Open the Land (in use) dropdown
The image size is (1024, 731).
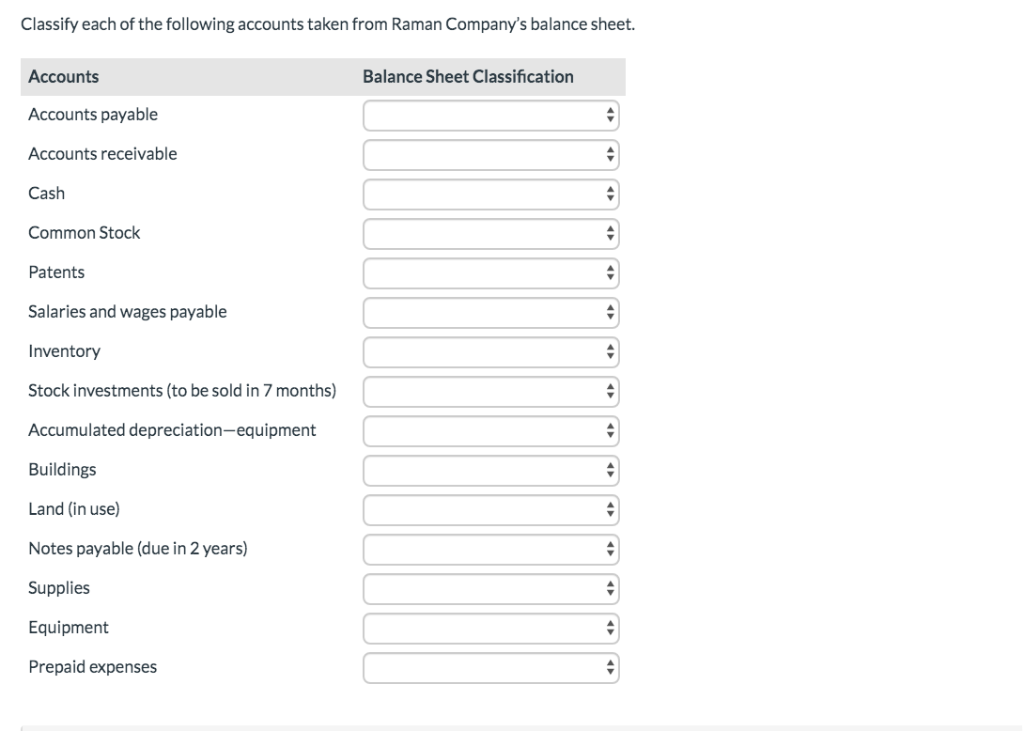click(490, 509)
